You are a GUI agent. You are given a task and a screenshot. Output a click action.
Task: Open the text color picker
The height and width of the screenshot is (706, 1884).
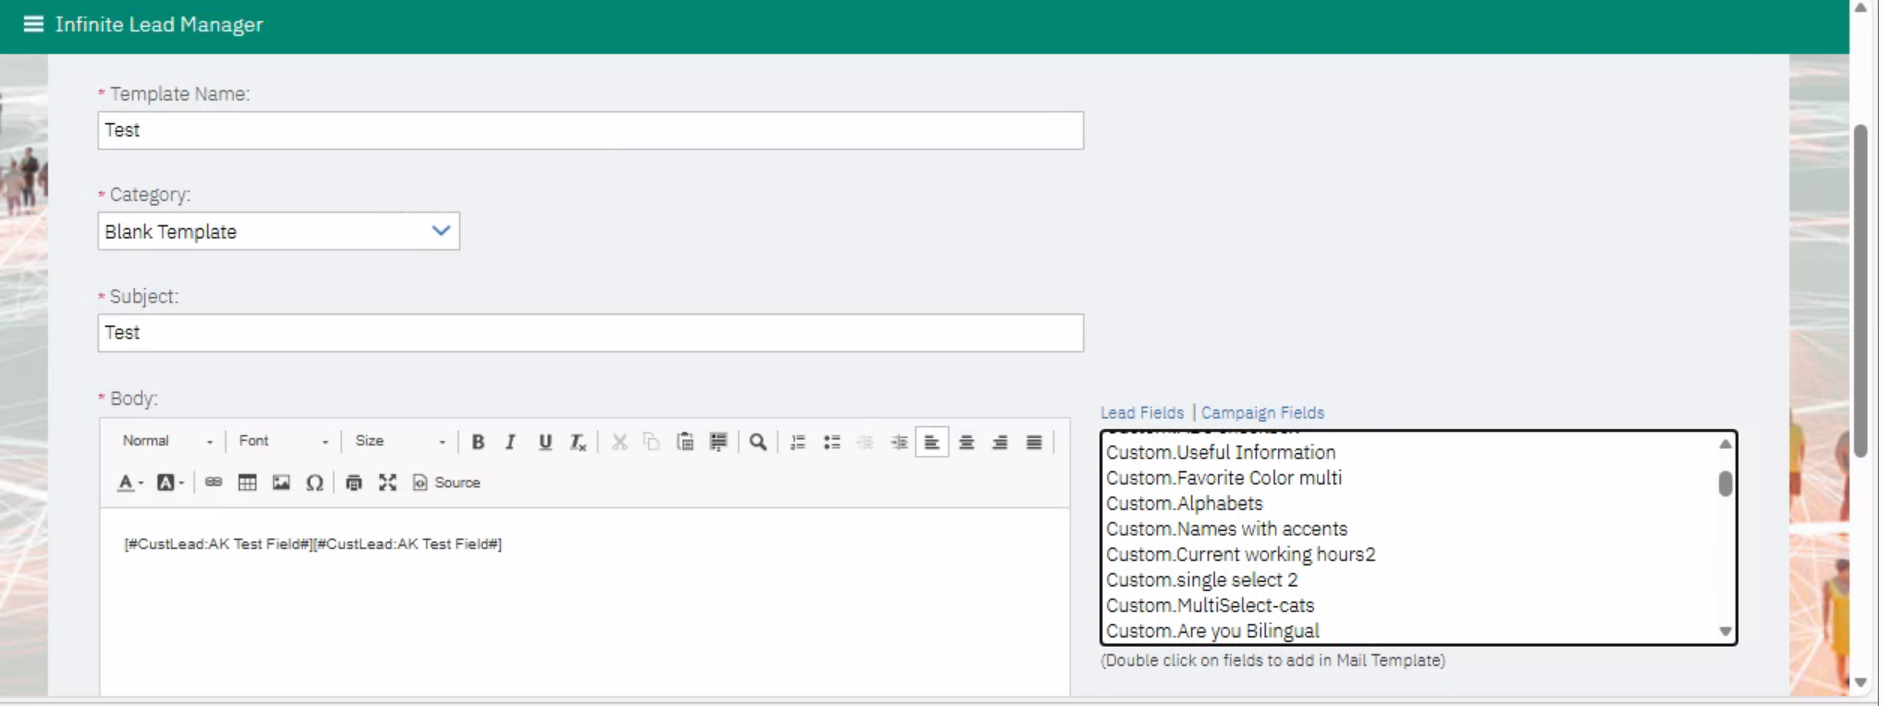click(x=129, y=483)
